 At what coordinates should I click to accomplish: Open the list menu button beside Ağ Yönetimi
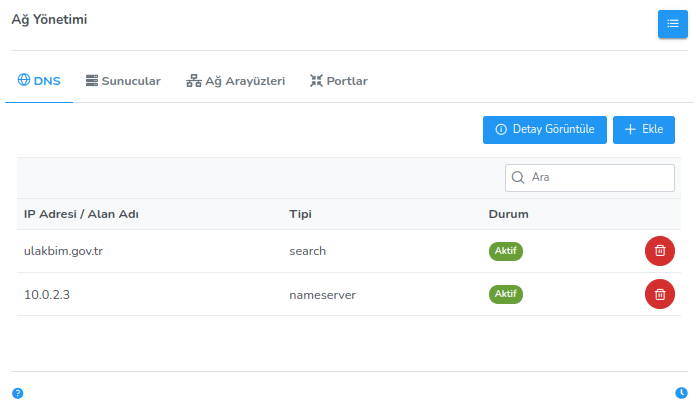pyautogui.click(x=672, y=24)
